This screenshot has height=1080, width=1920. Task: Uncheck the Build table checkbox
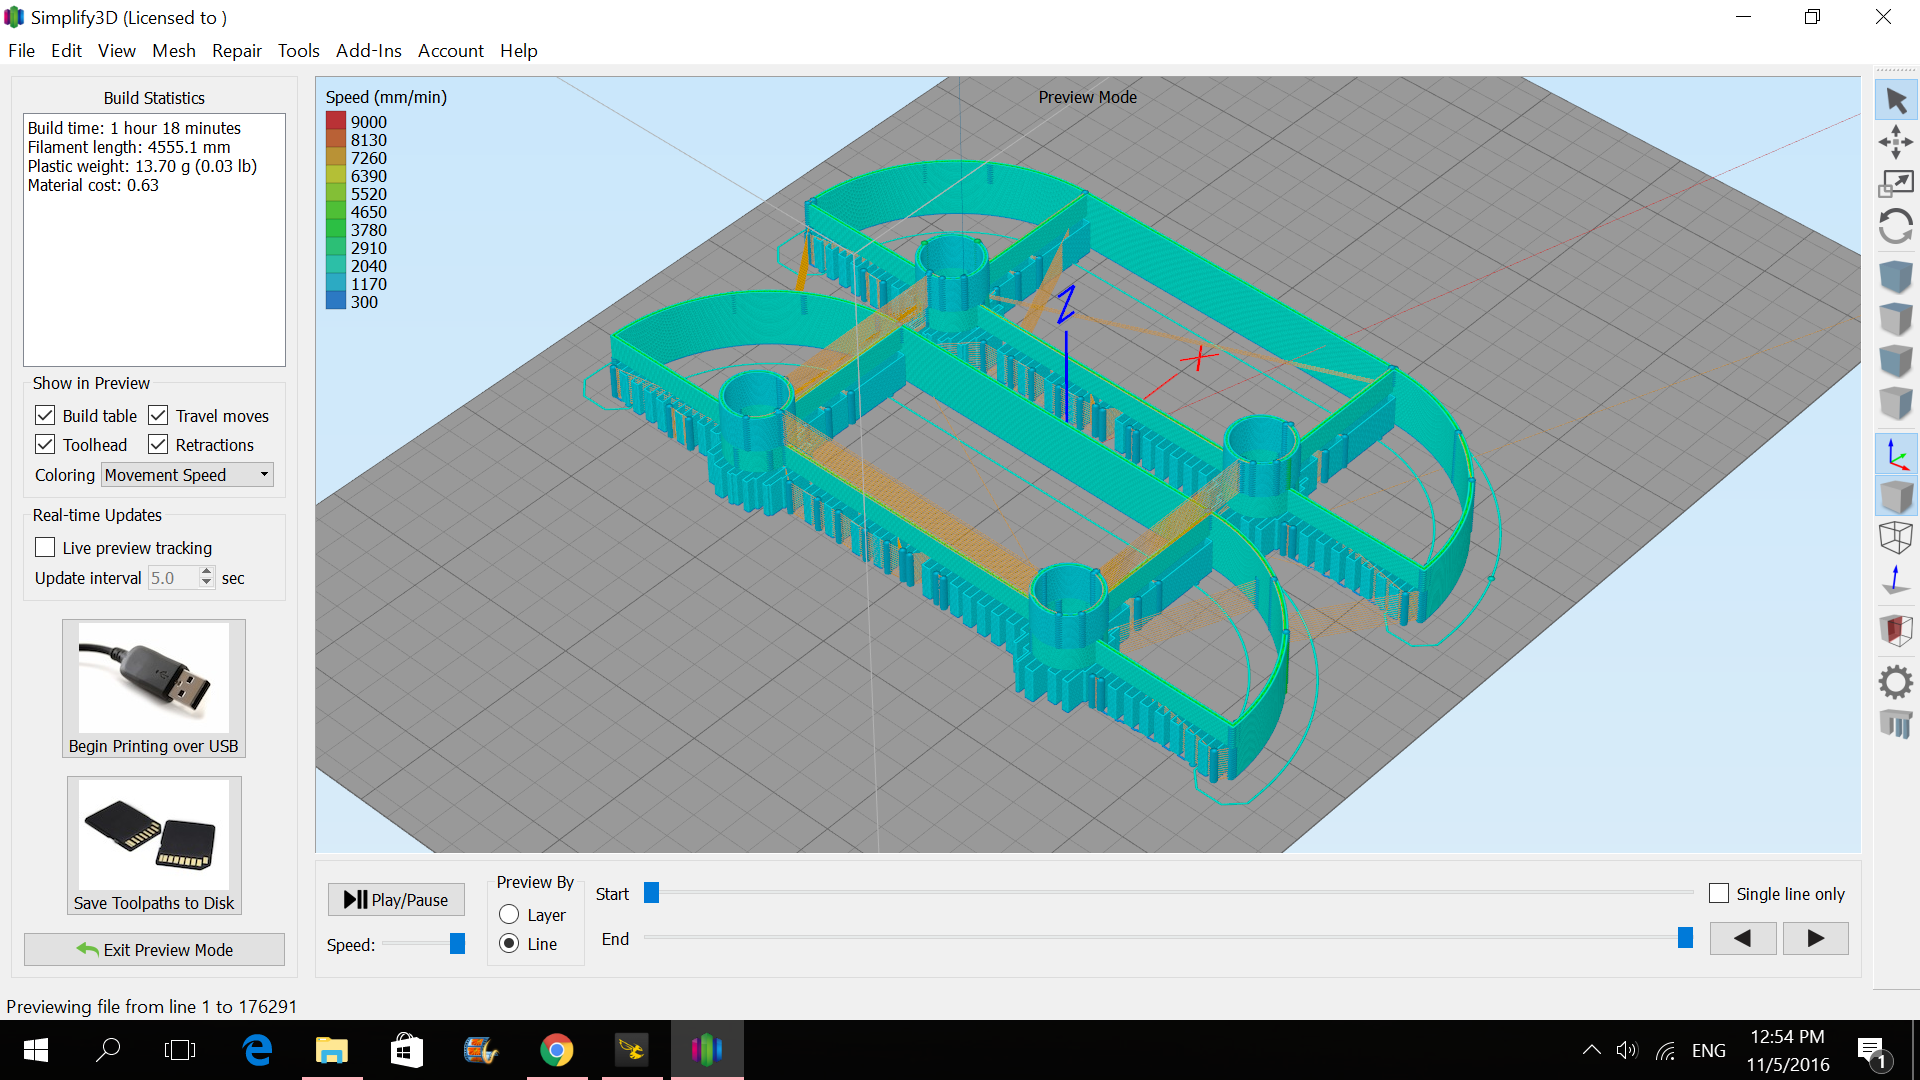(45, 415)
